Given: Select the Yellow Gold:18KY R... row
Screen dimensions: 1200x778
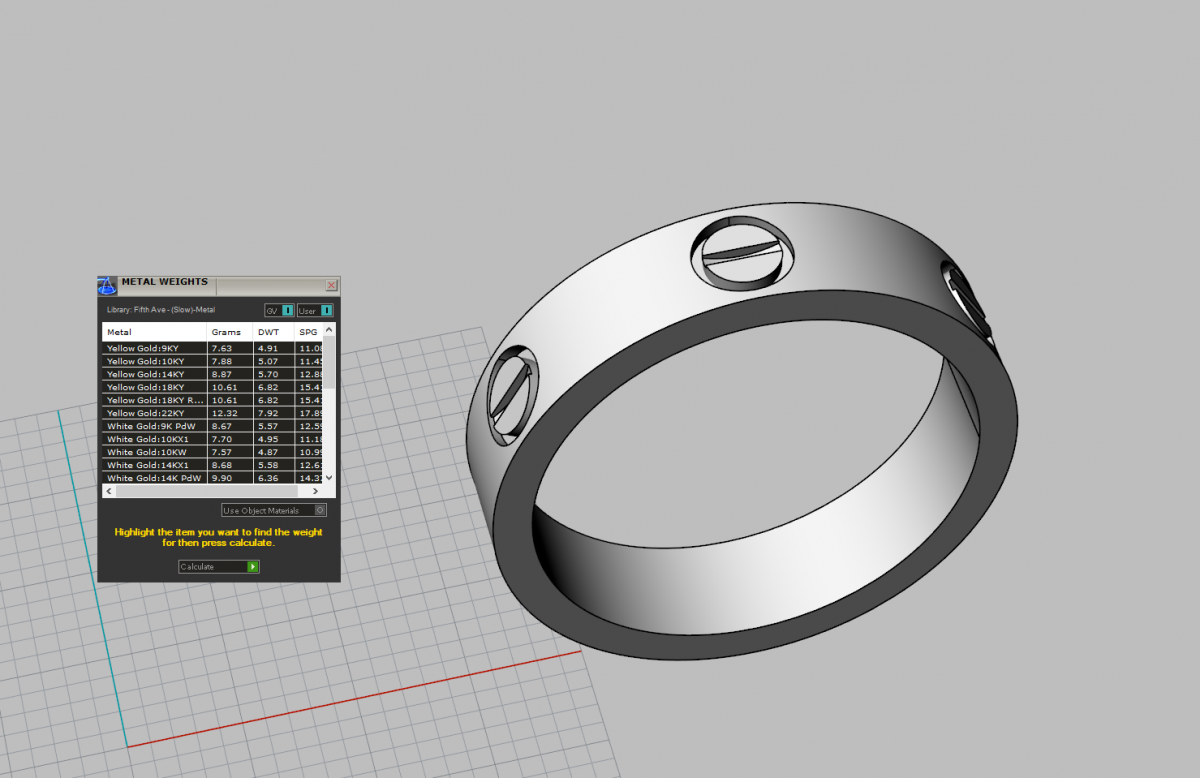Looking at the screenshot, I should click(x=212, y=399).
